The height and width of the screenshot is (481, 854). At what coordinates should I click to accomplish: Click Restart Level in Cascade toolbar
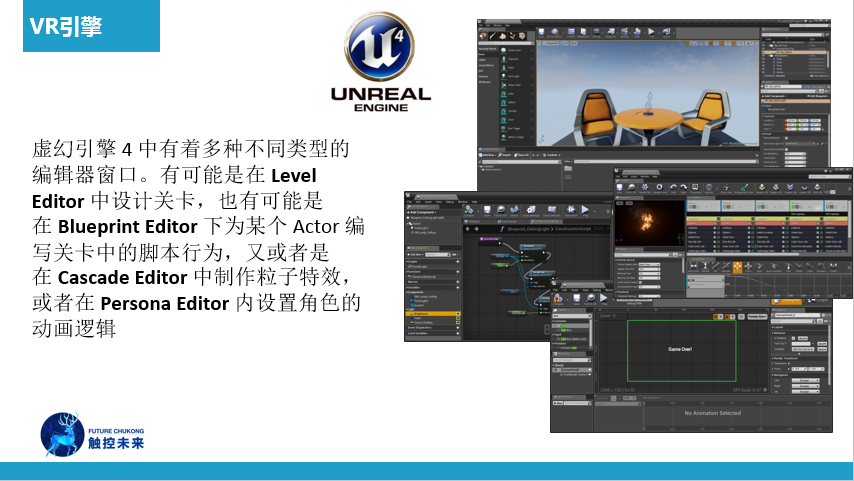(660, 188)
